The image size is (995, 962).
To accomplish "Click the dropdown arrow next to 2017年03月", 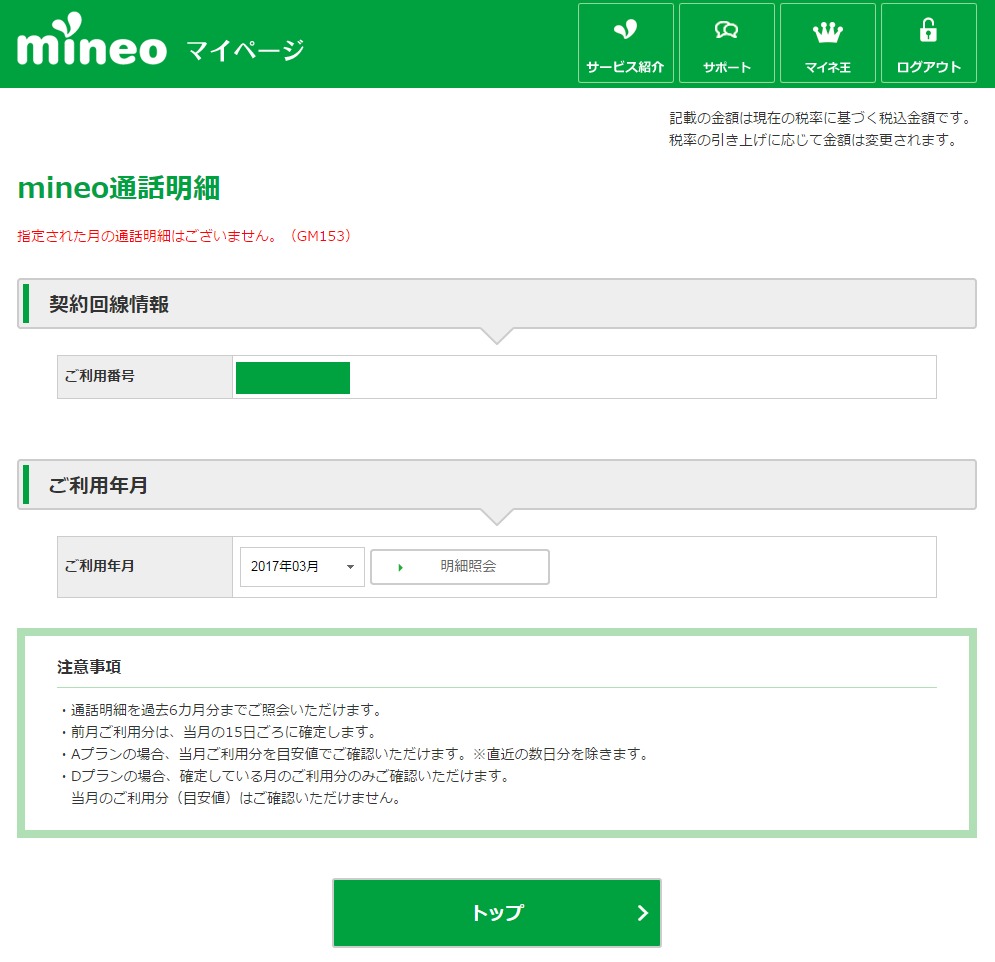I will [349, 567].
